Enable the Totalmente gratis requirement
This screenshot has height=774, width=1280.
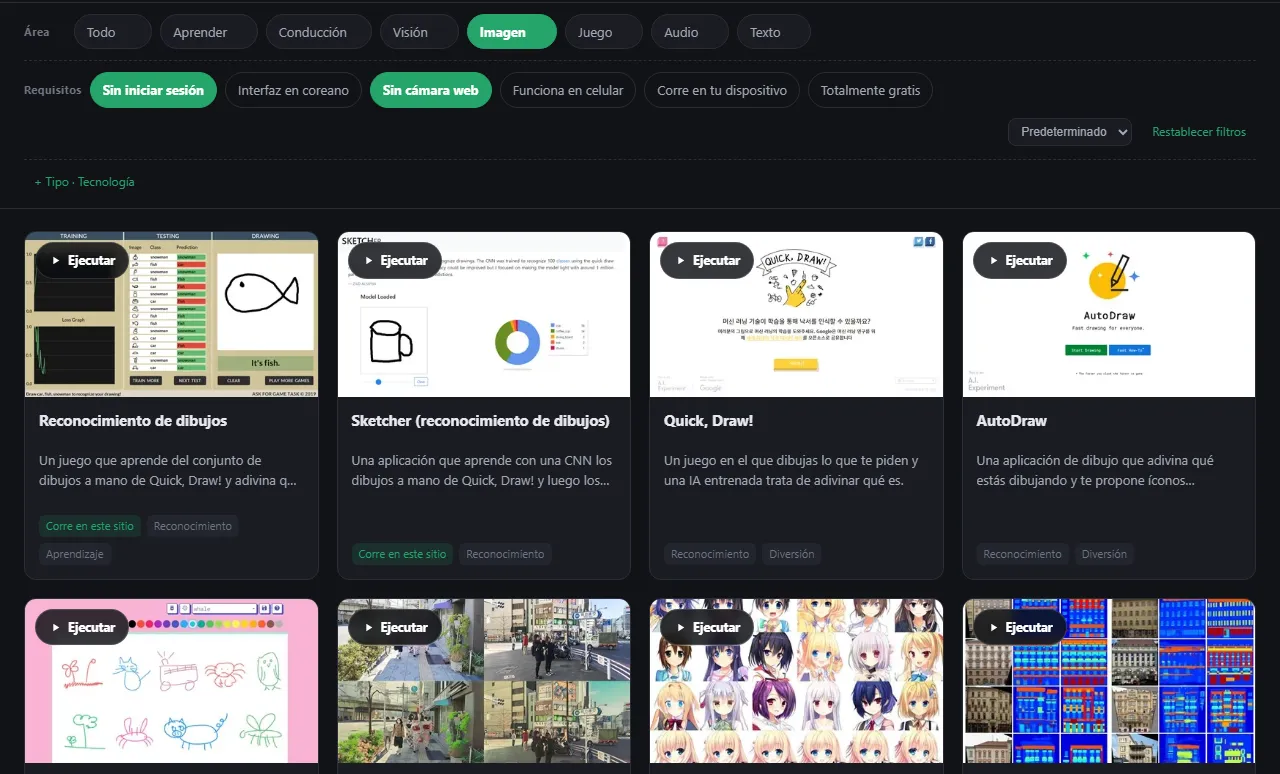870,90
